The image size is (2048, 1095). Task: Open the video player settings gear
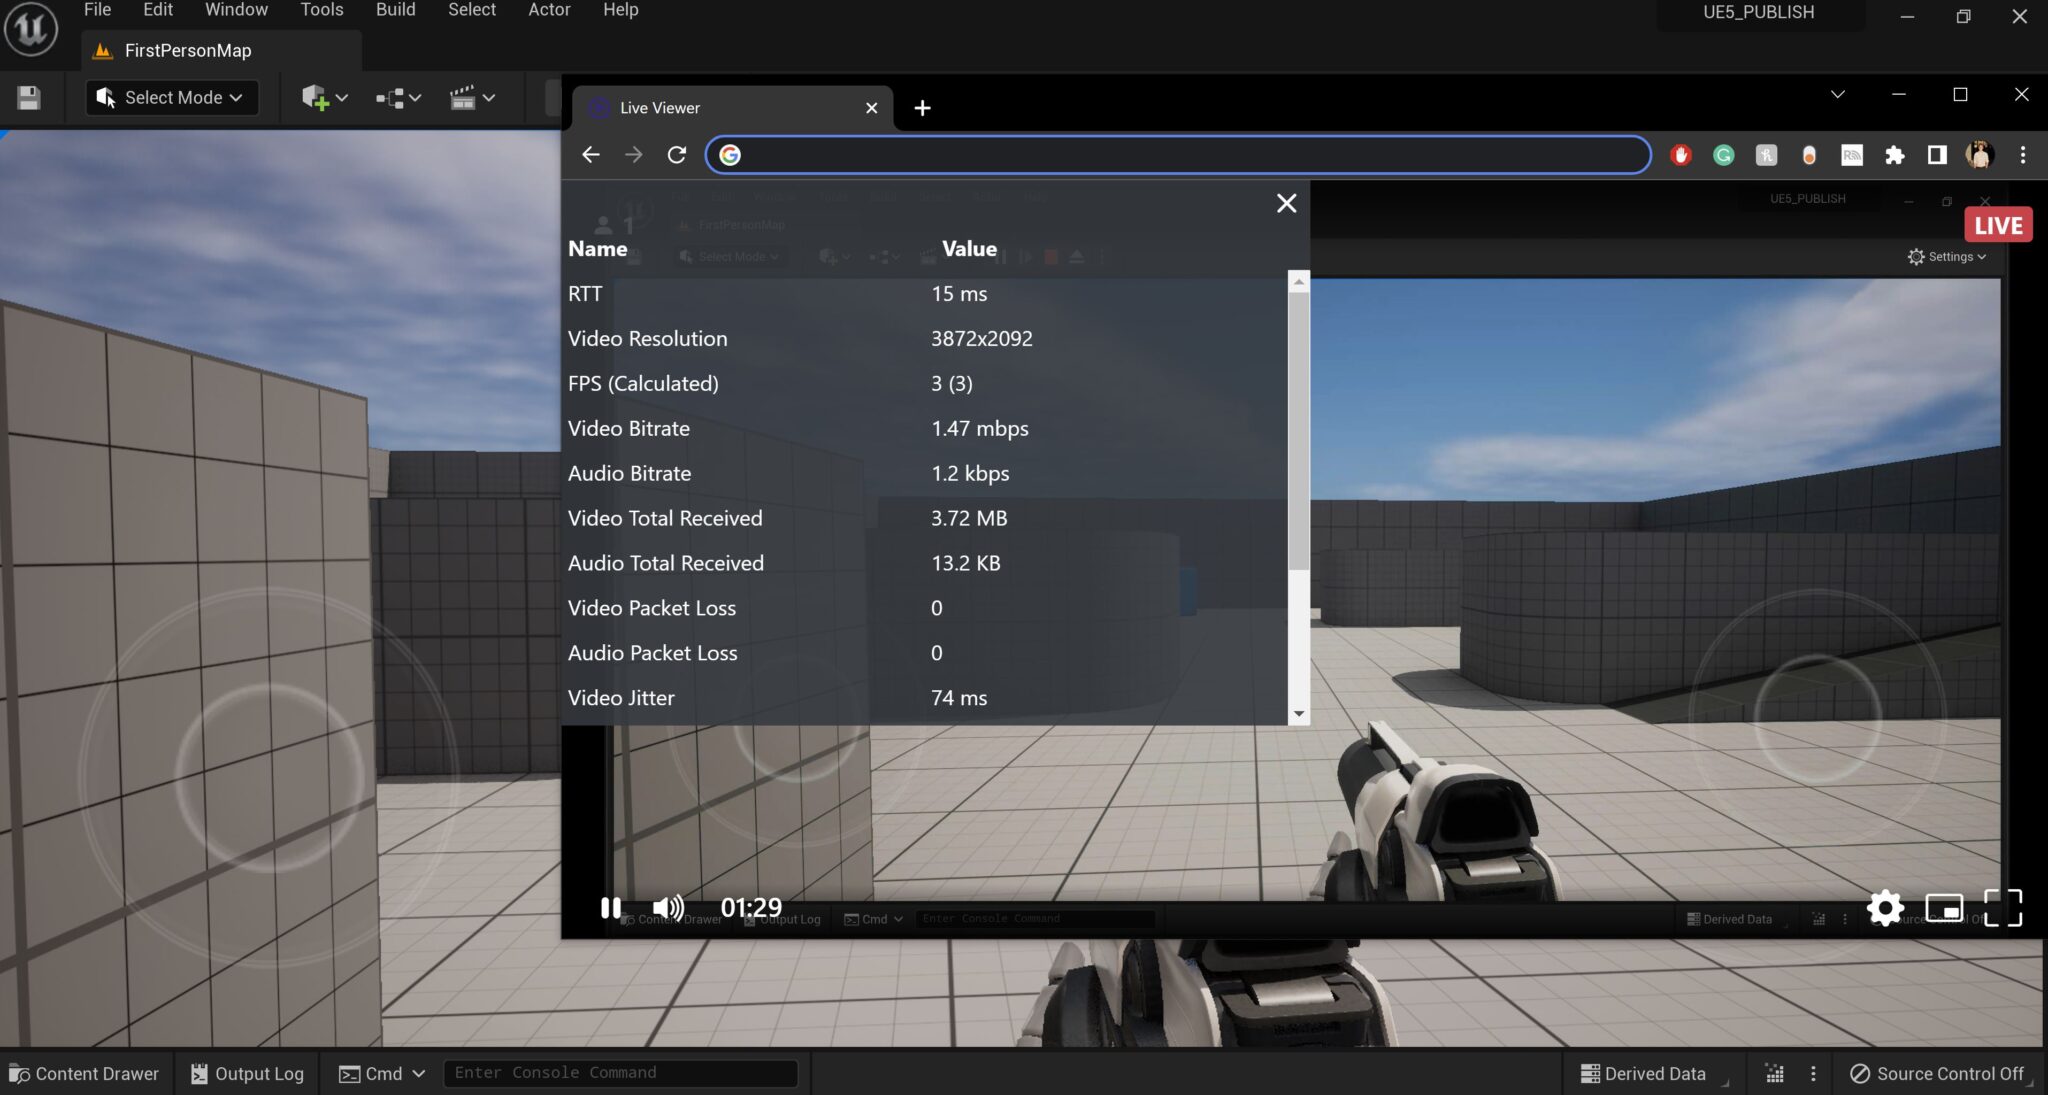1884,908
